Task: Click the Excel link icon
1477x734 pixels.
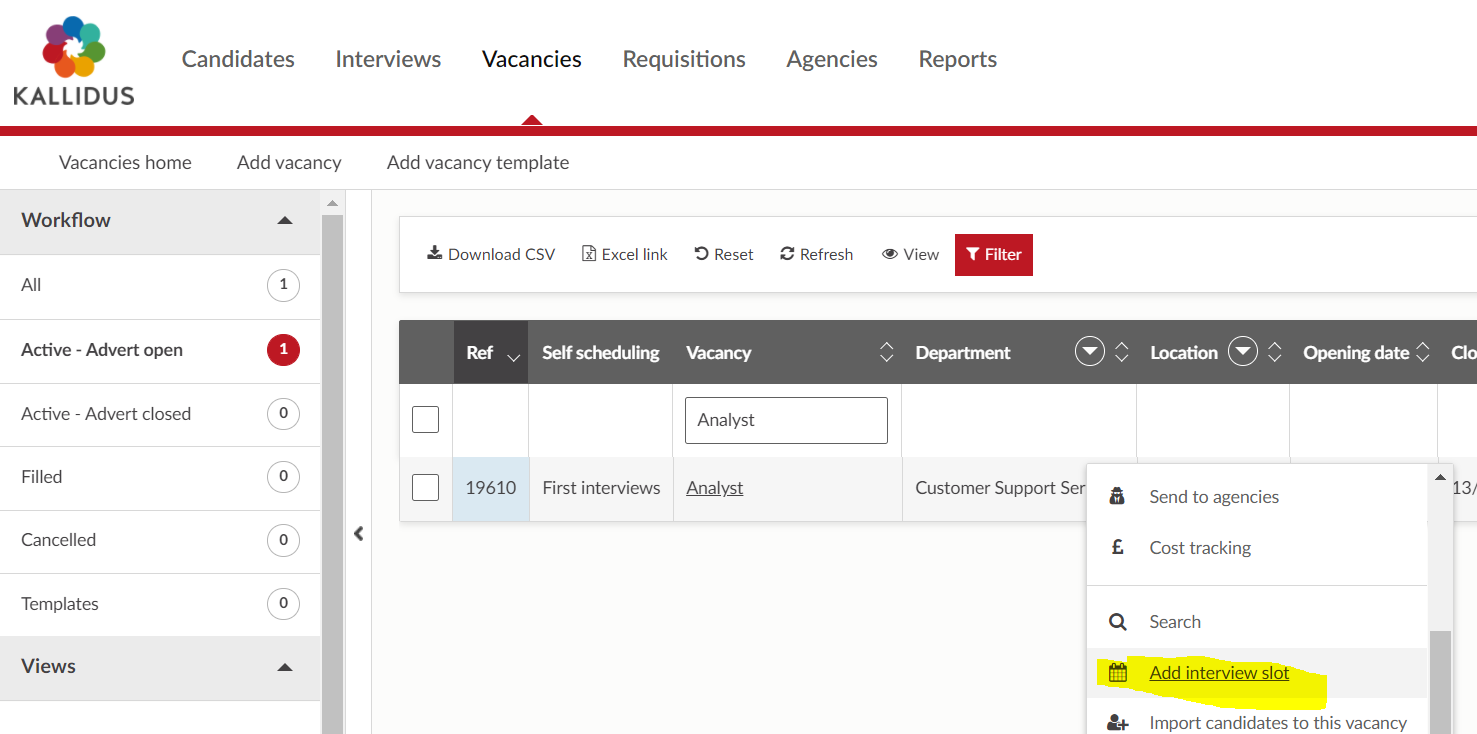Action: (589, 254)
